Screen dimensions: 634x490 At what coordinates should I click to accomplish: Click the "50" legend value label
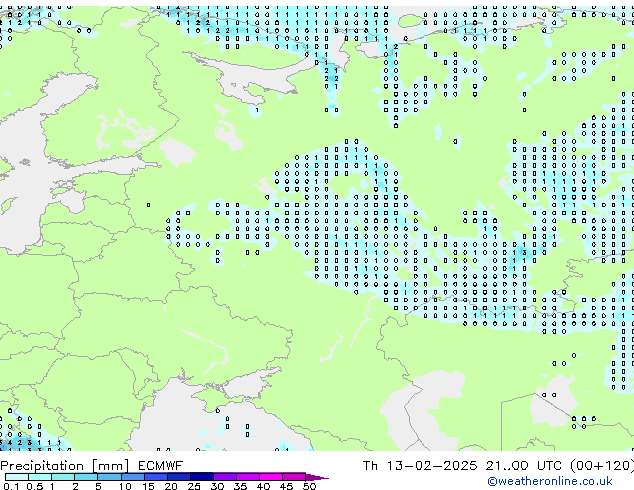(x=310, y=486)
